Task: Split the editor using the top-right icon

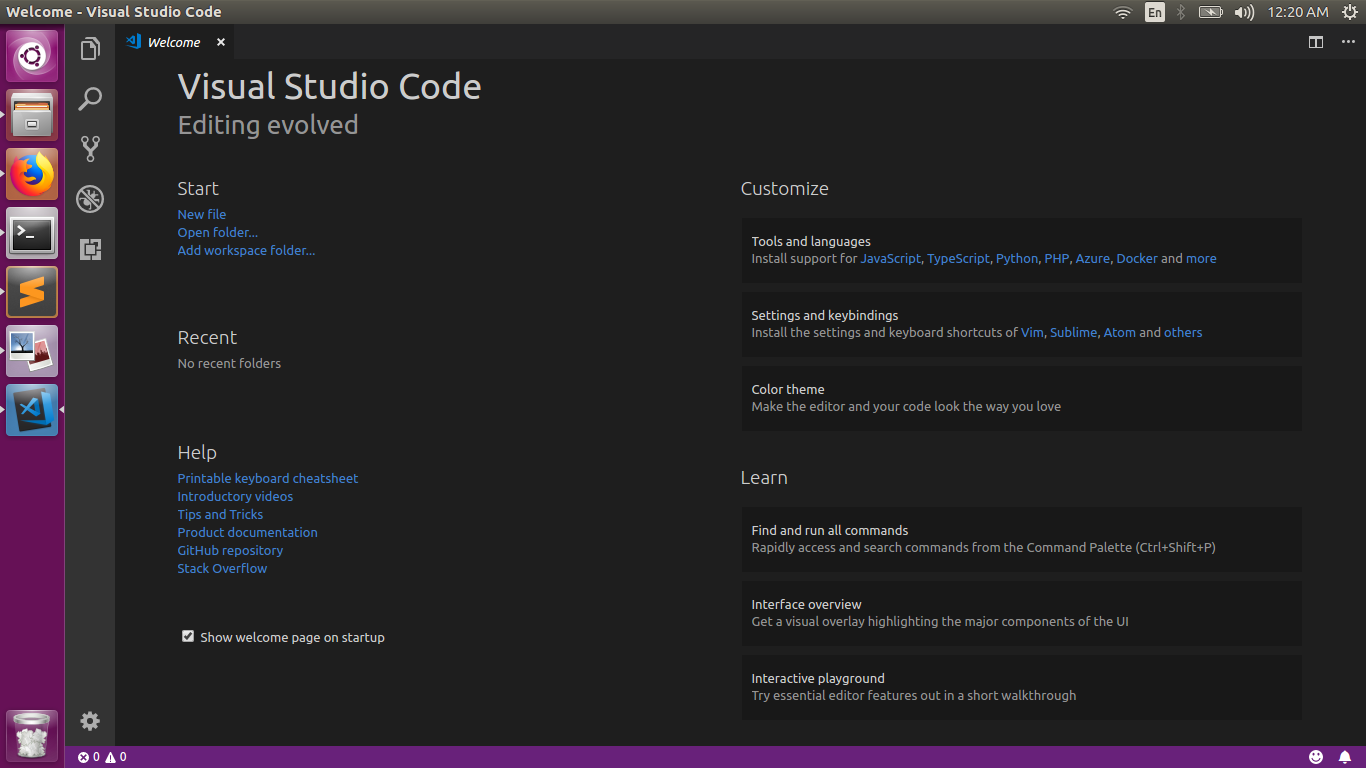Action: click(1315, 42)
